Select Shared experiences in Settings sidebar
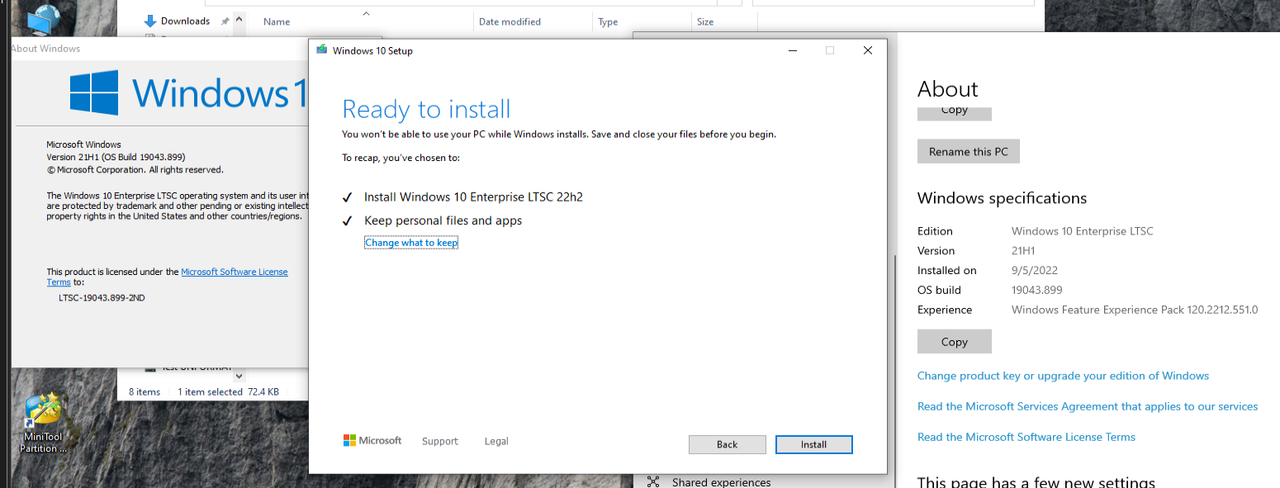 click(721, 482)
